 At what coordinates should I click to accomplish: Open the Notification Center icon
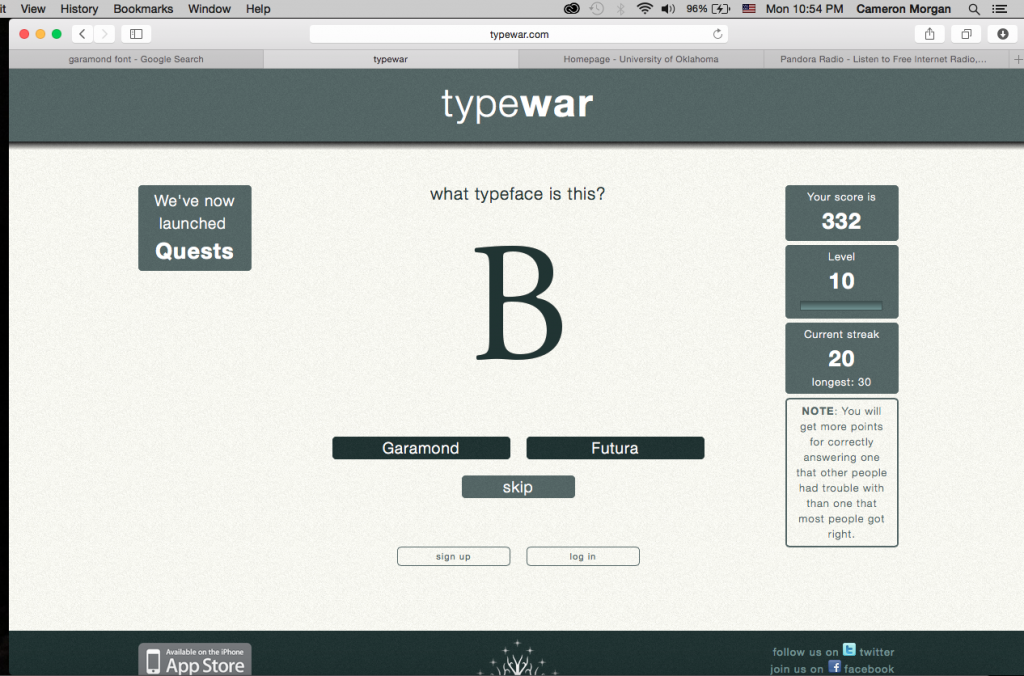pos(999,9)
